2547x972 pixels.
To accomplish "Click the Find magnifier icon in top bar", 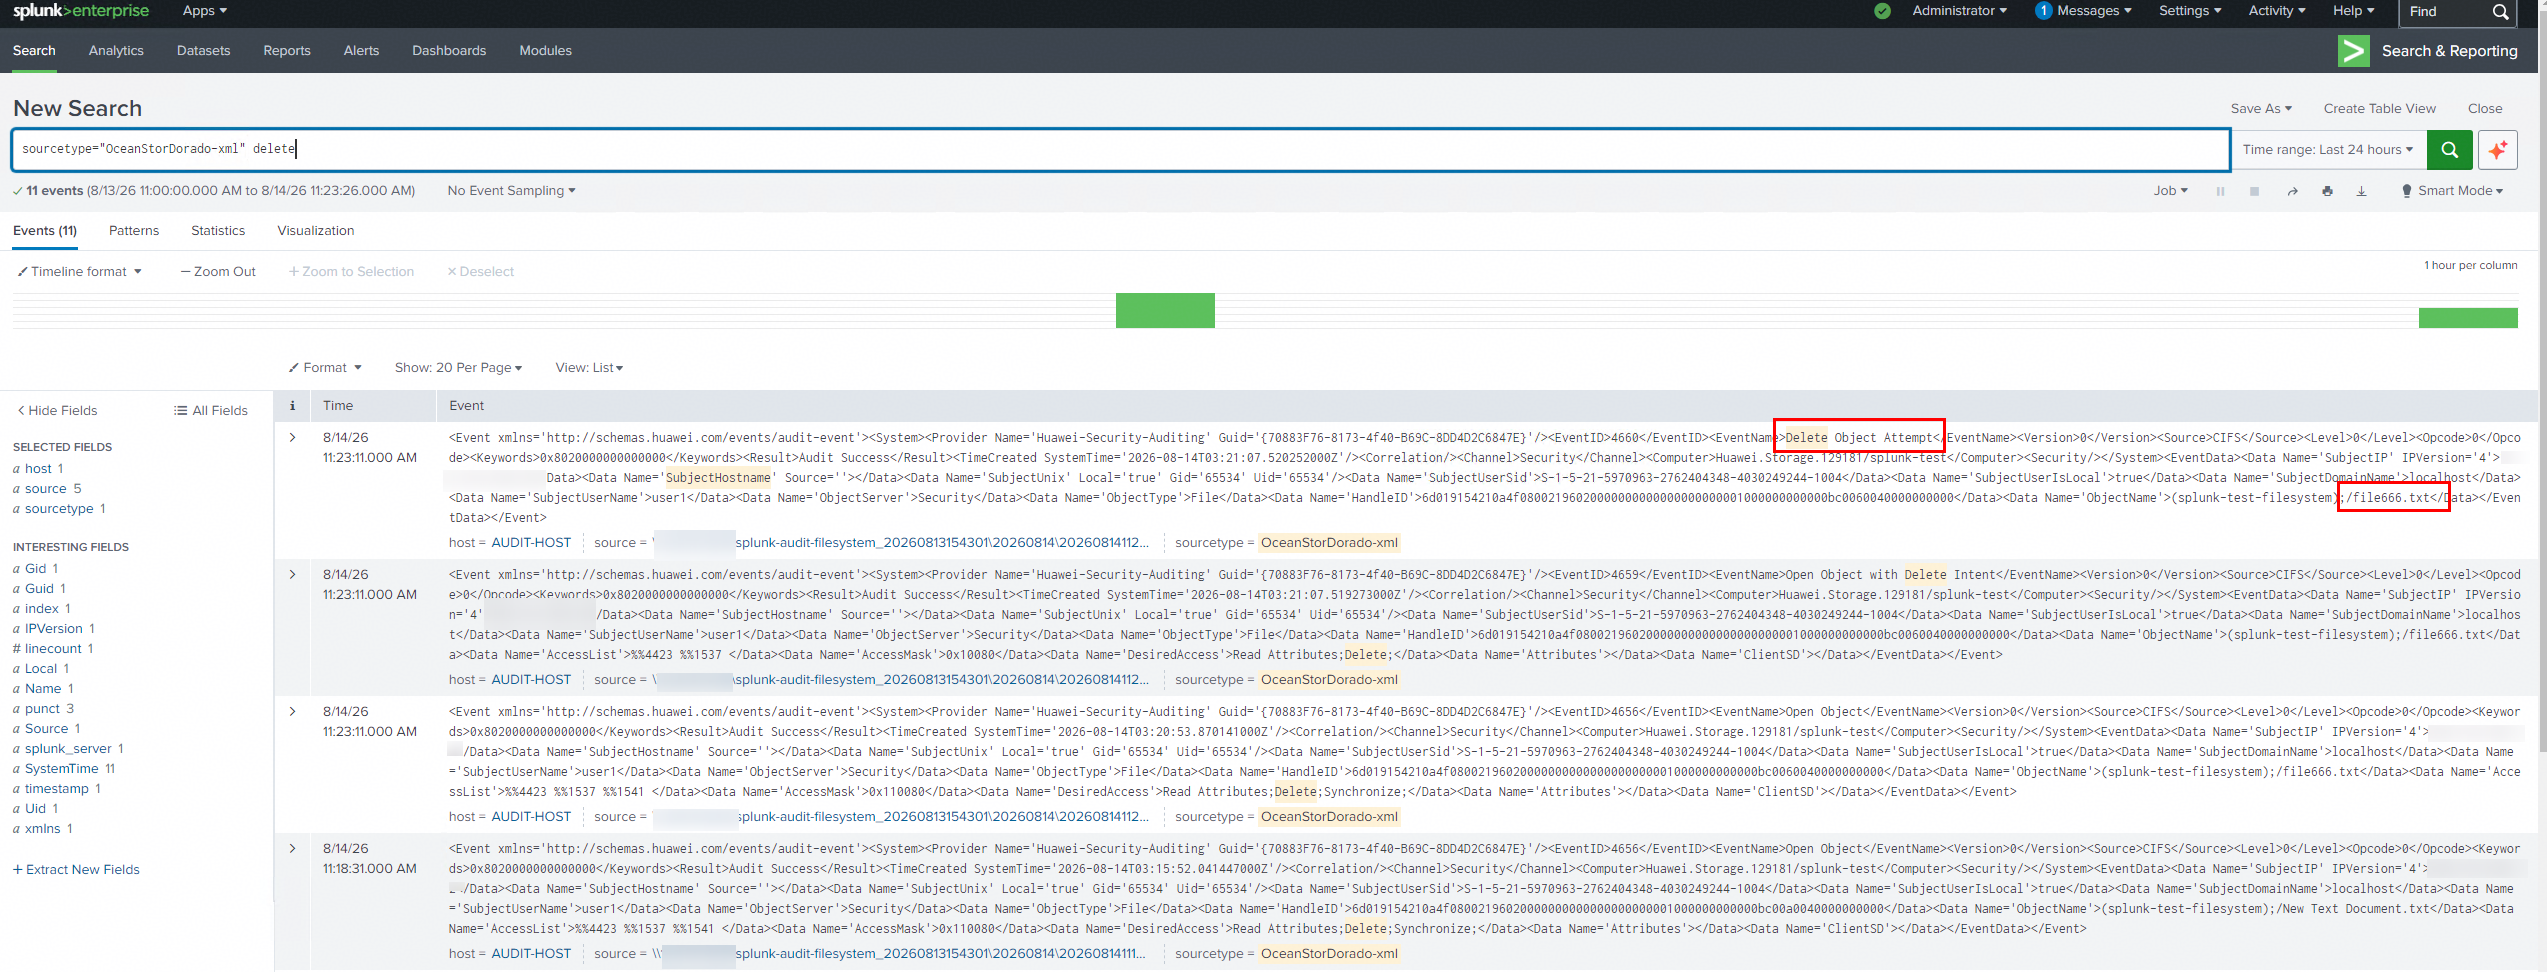I will tap(2500, 12).
